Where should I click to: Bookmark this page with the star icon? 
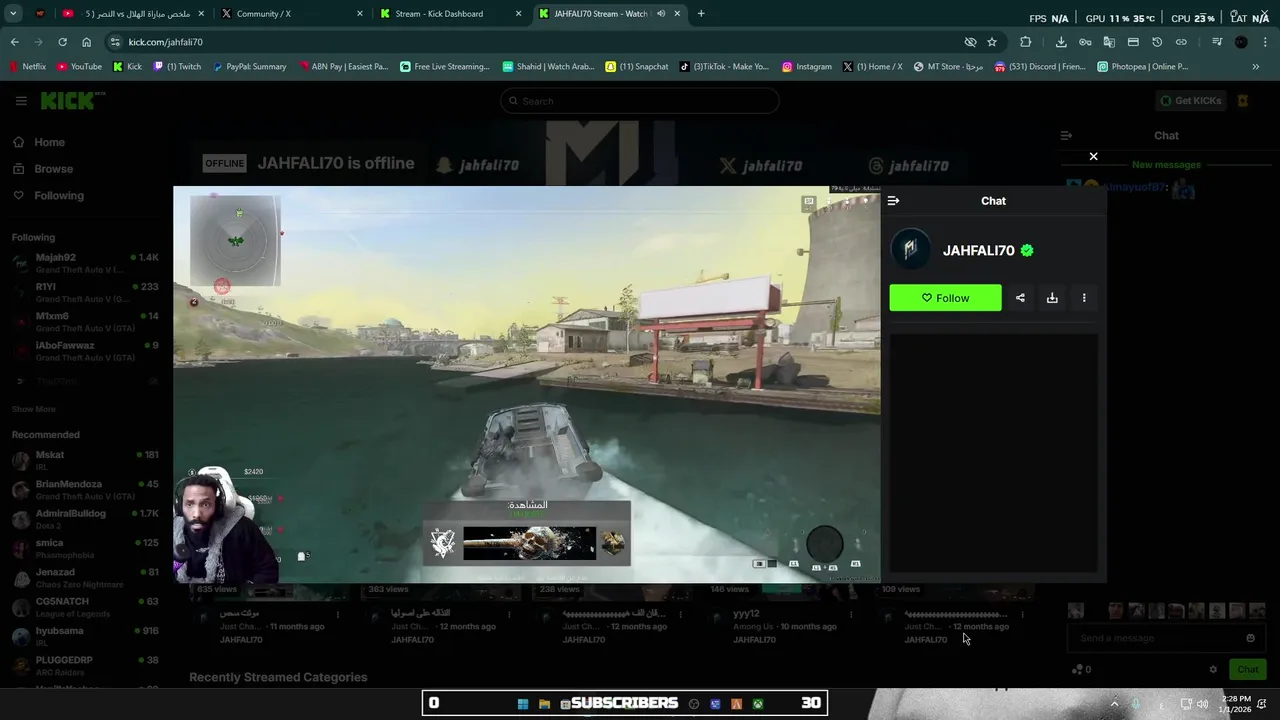tap(992, 42)
